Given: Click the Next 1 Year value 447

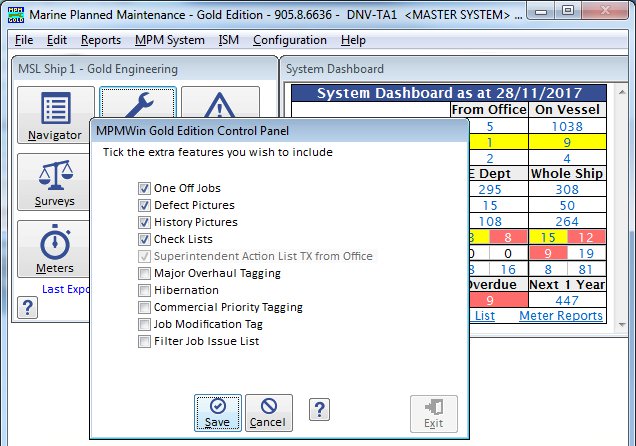Looking at the screenshot, I should pyautogui.click(x=567, y=300).
